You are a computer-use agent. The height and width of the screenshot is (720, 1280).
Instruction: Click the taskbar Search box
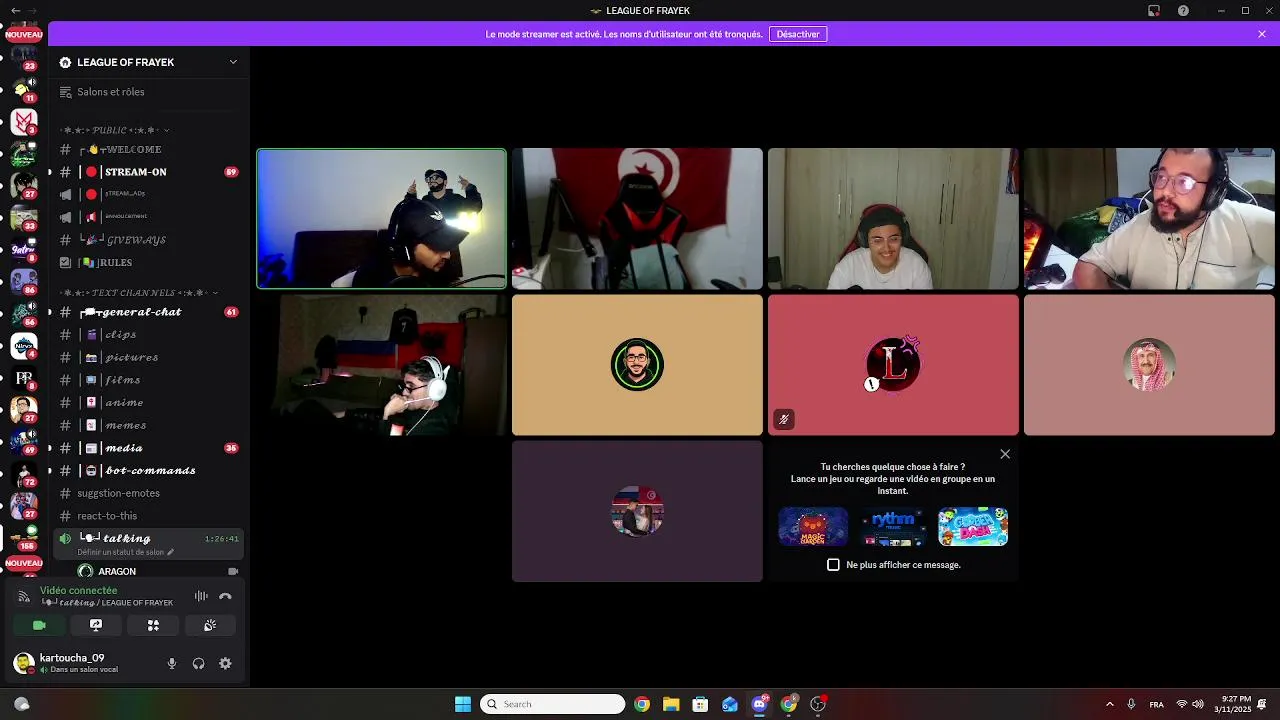point(553,704)
